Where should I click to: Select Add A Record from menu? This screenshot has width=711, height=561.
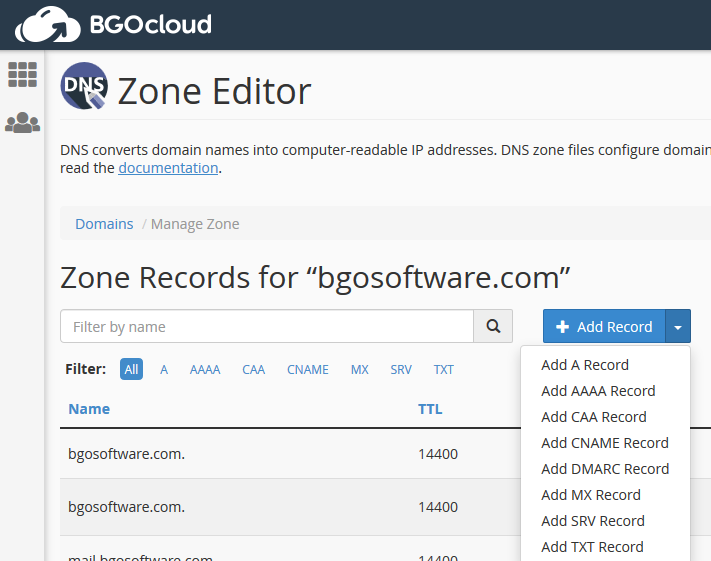point(585,365)
